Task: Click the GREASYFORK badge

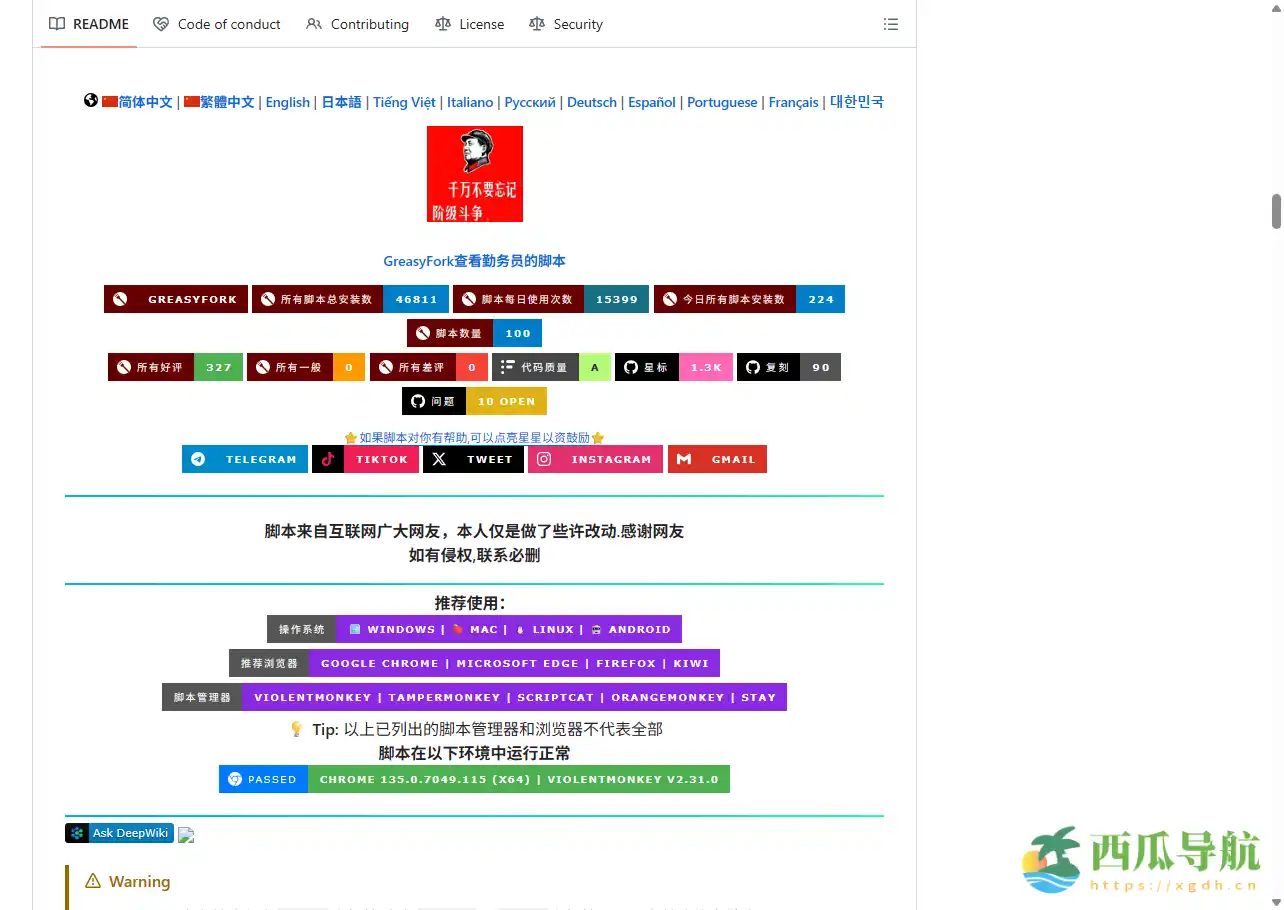Action: (x=175, y=298)
